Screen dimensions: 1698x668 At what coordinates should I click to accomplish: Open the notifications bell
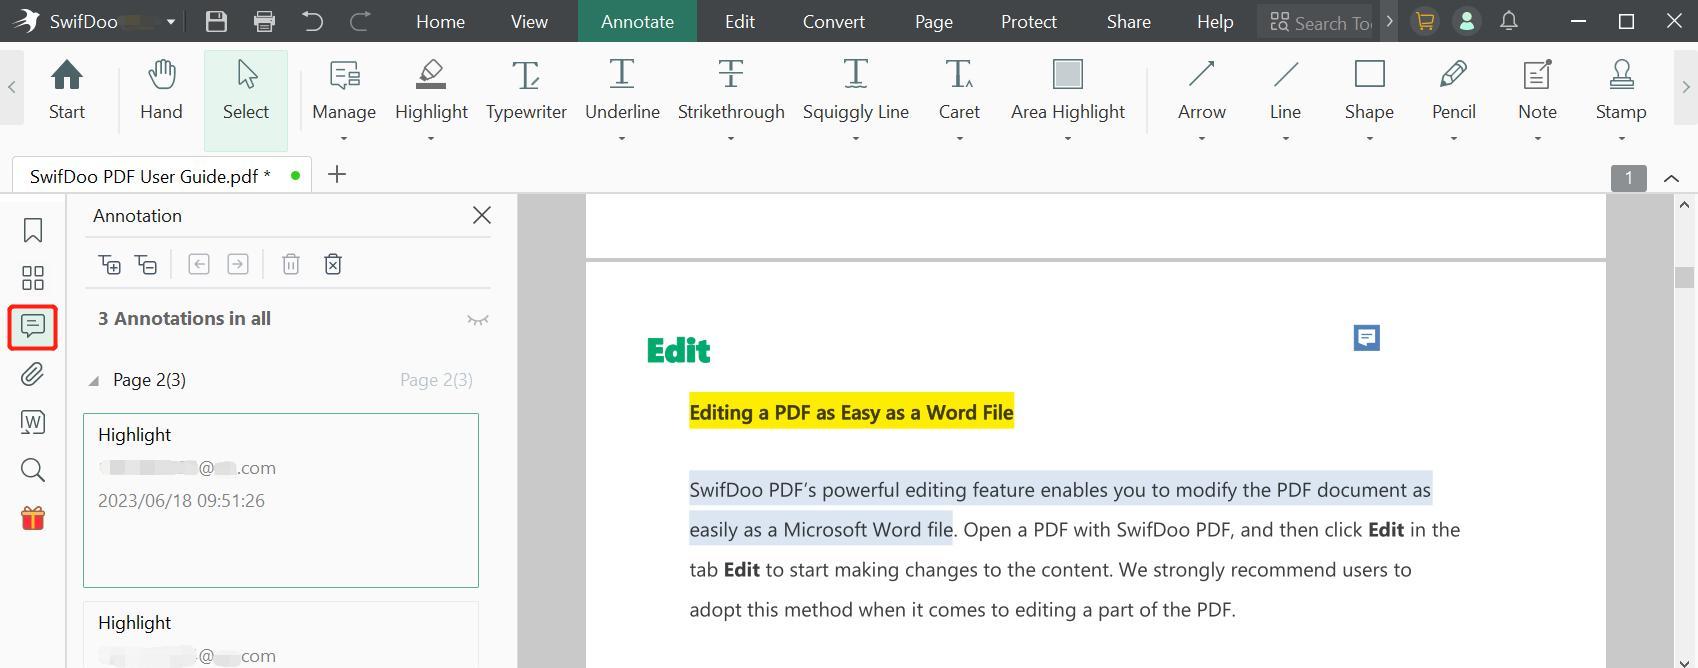coord(1509,21)
